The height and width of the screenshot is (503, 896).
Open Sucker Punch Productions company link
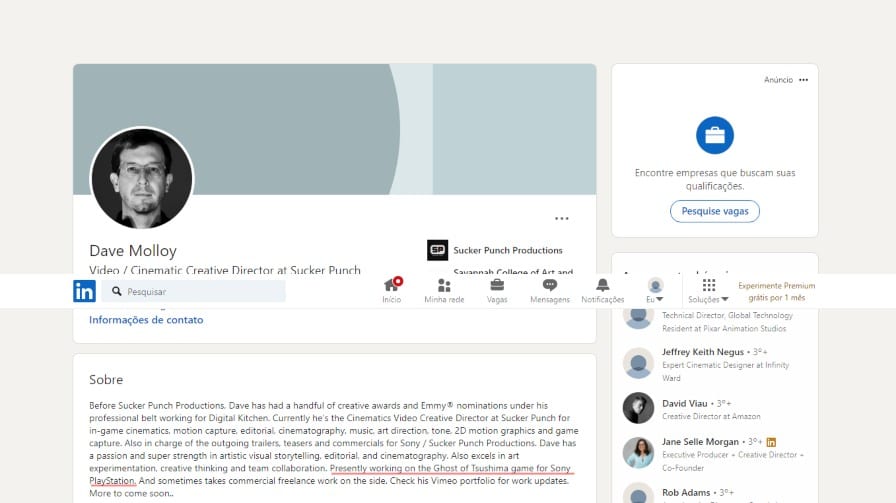point(508,250)
